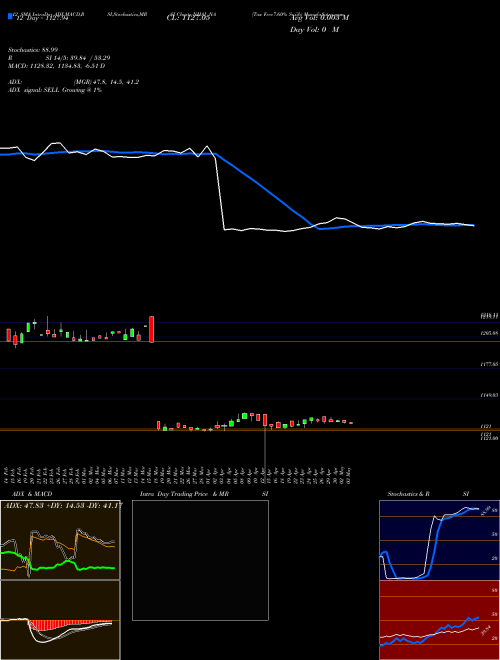Screen dimensions: 500x660
Task: Click the 'ADX: 47.83 +DY: 14.53 -DY: 41.17' header
Action: point(63,505)
